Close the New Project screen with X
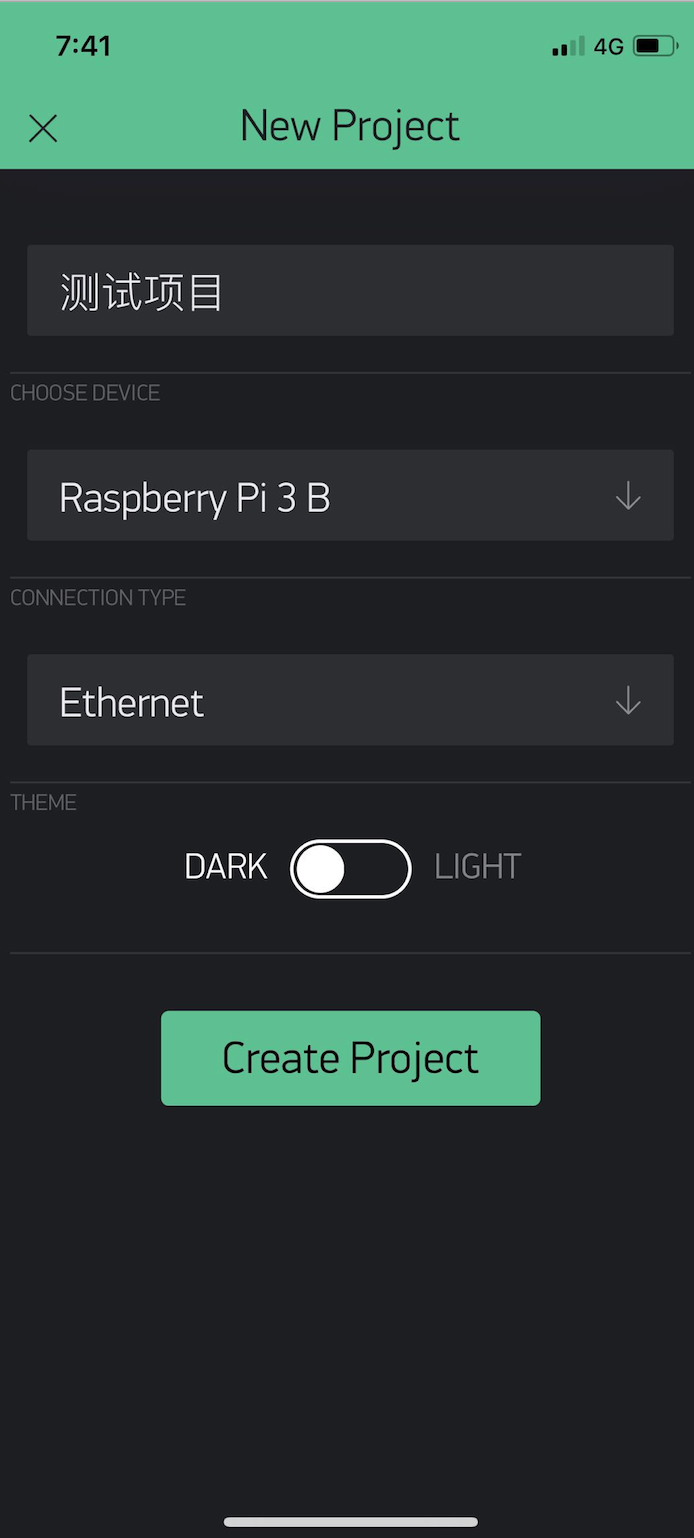The image size is (694, 1538). [x=43, y=128]
